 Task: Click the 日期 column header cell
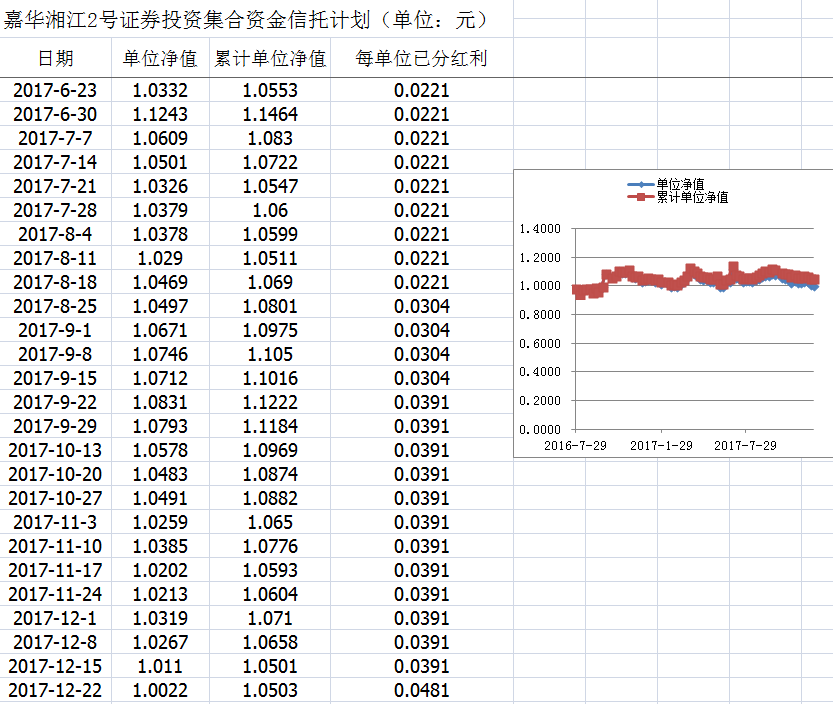tap(55, 59)
